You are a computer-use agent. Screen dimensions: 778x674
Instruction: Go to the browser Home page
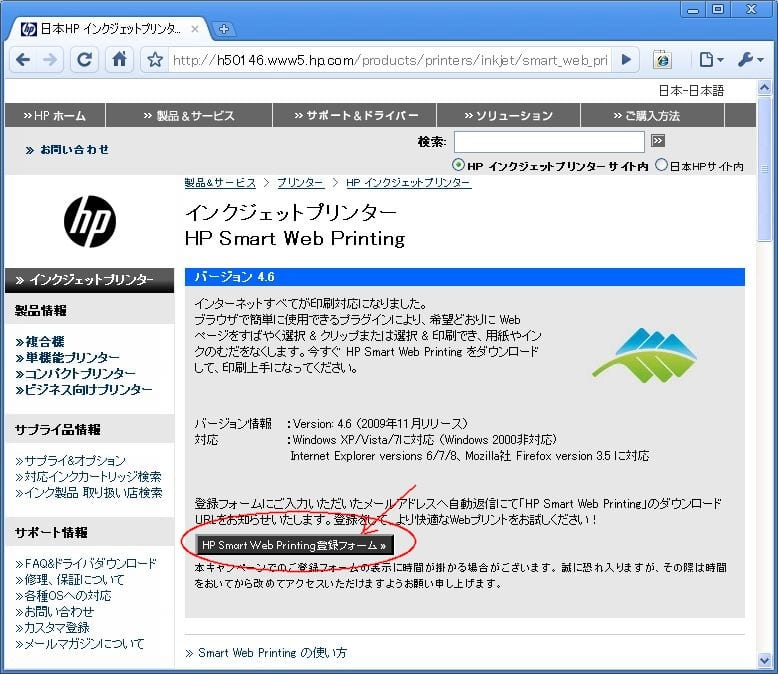(x=119, y=60)
